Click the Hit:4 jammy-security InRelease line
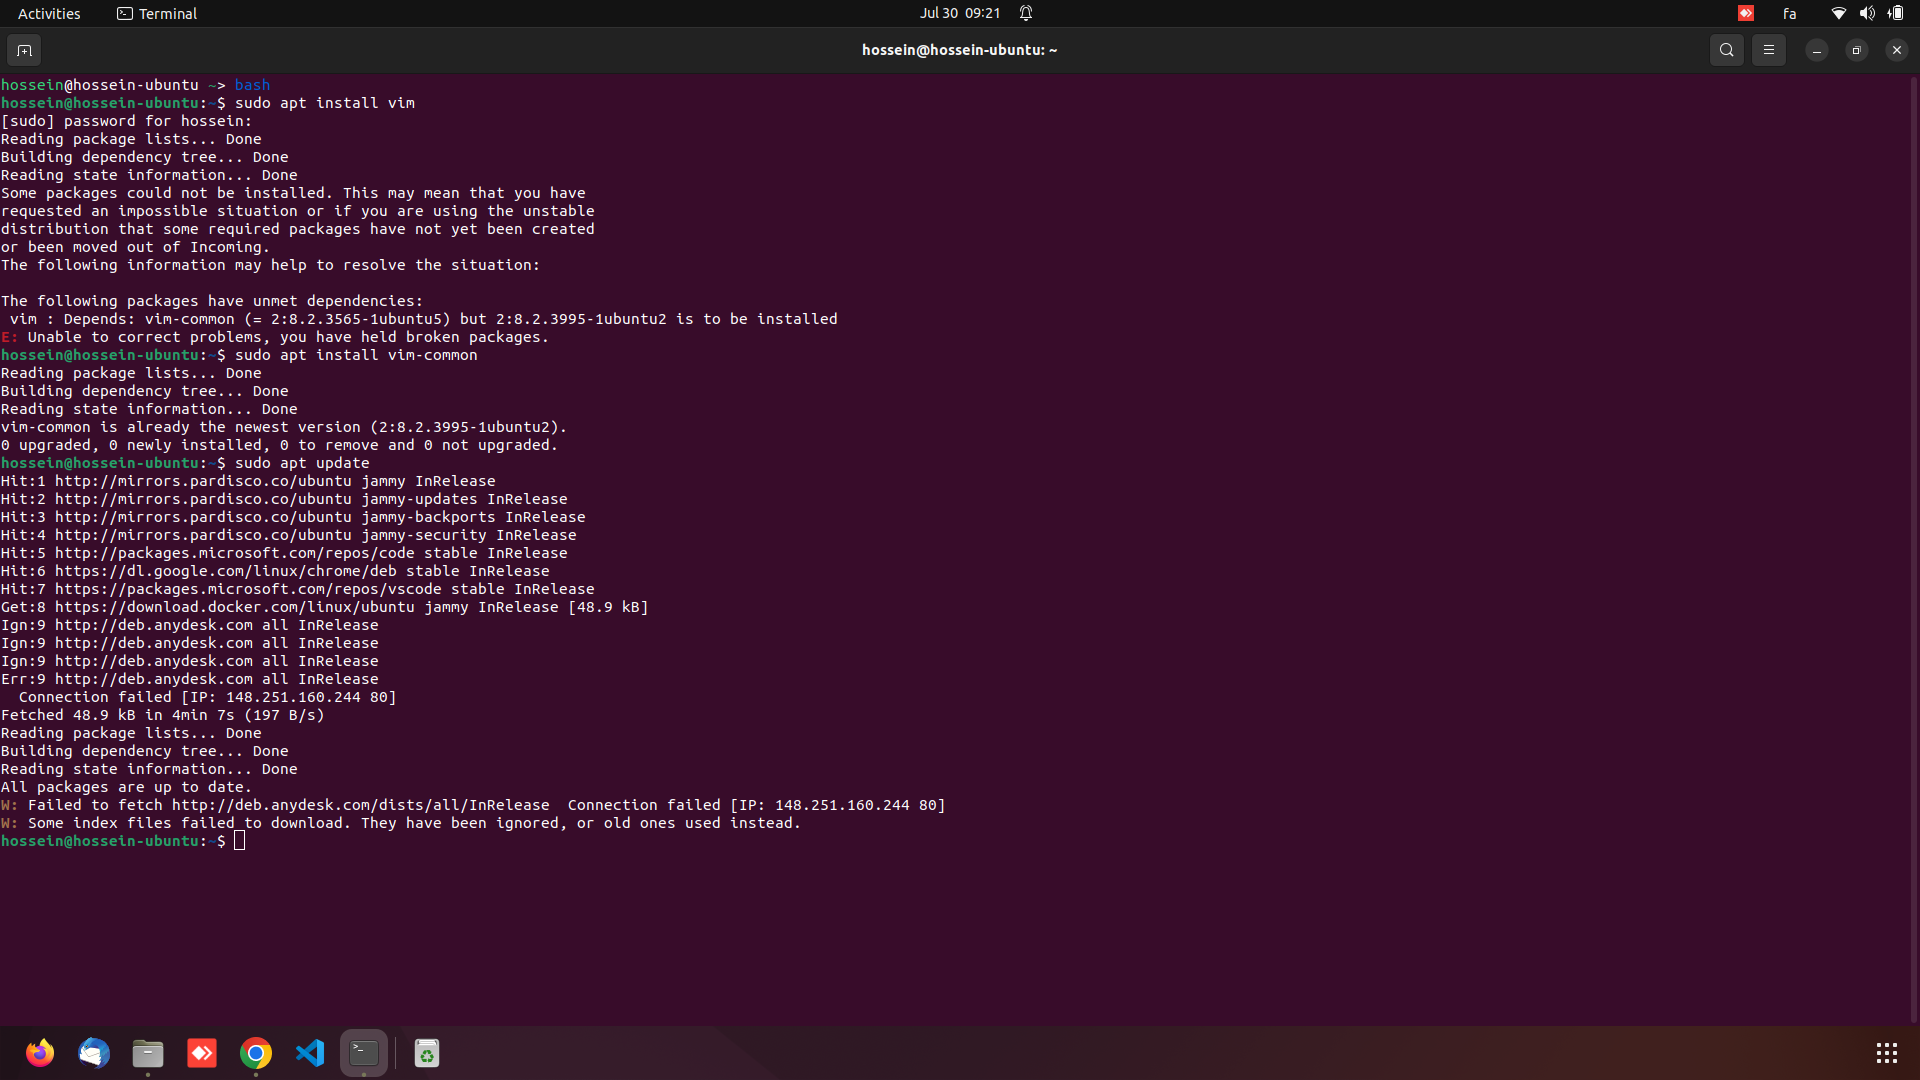The width and height of the screenshot is (1920, 1080). coord(289,535)
